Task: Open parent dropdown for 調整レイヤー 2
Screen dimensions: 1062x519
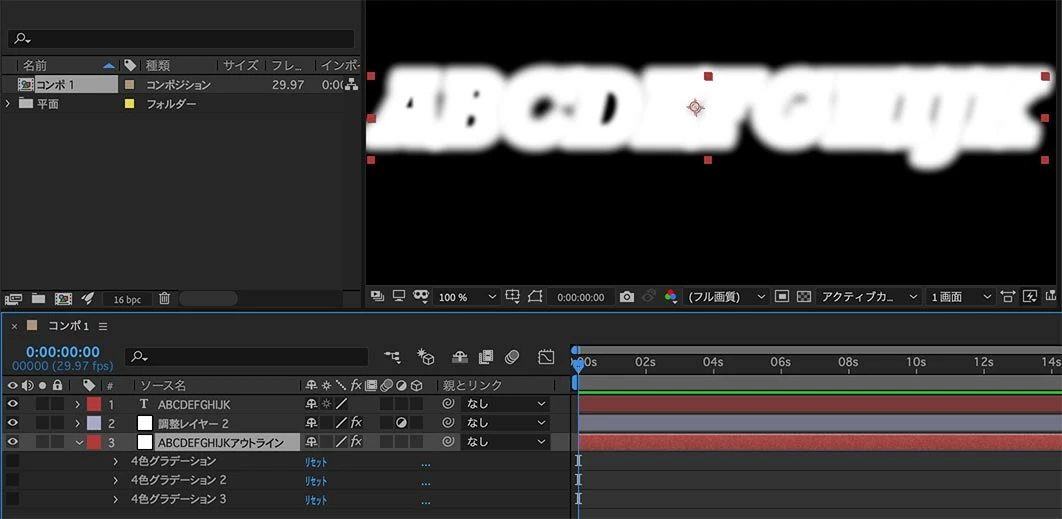Action: (x=505, y=423)
